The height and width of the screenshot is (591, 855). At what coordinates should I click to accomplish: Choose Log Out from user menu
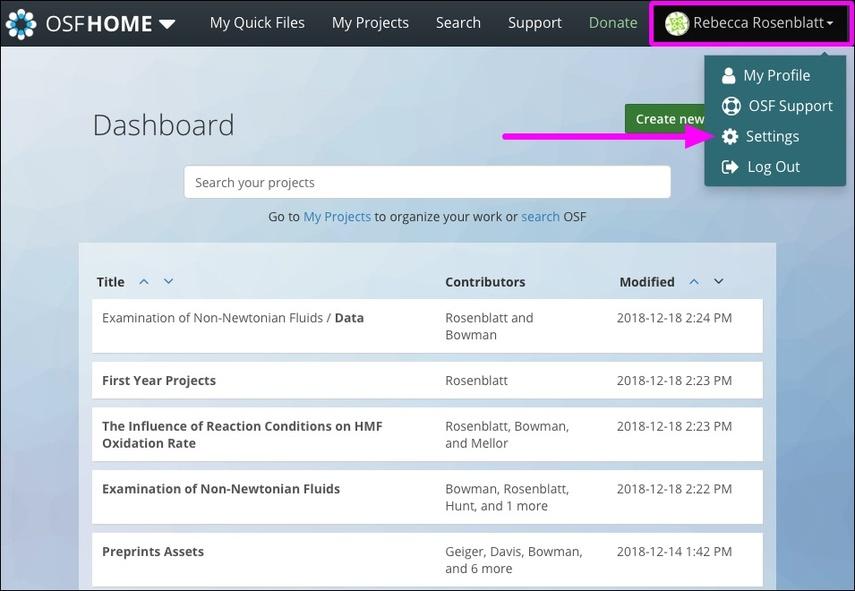pos(775,167)
